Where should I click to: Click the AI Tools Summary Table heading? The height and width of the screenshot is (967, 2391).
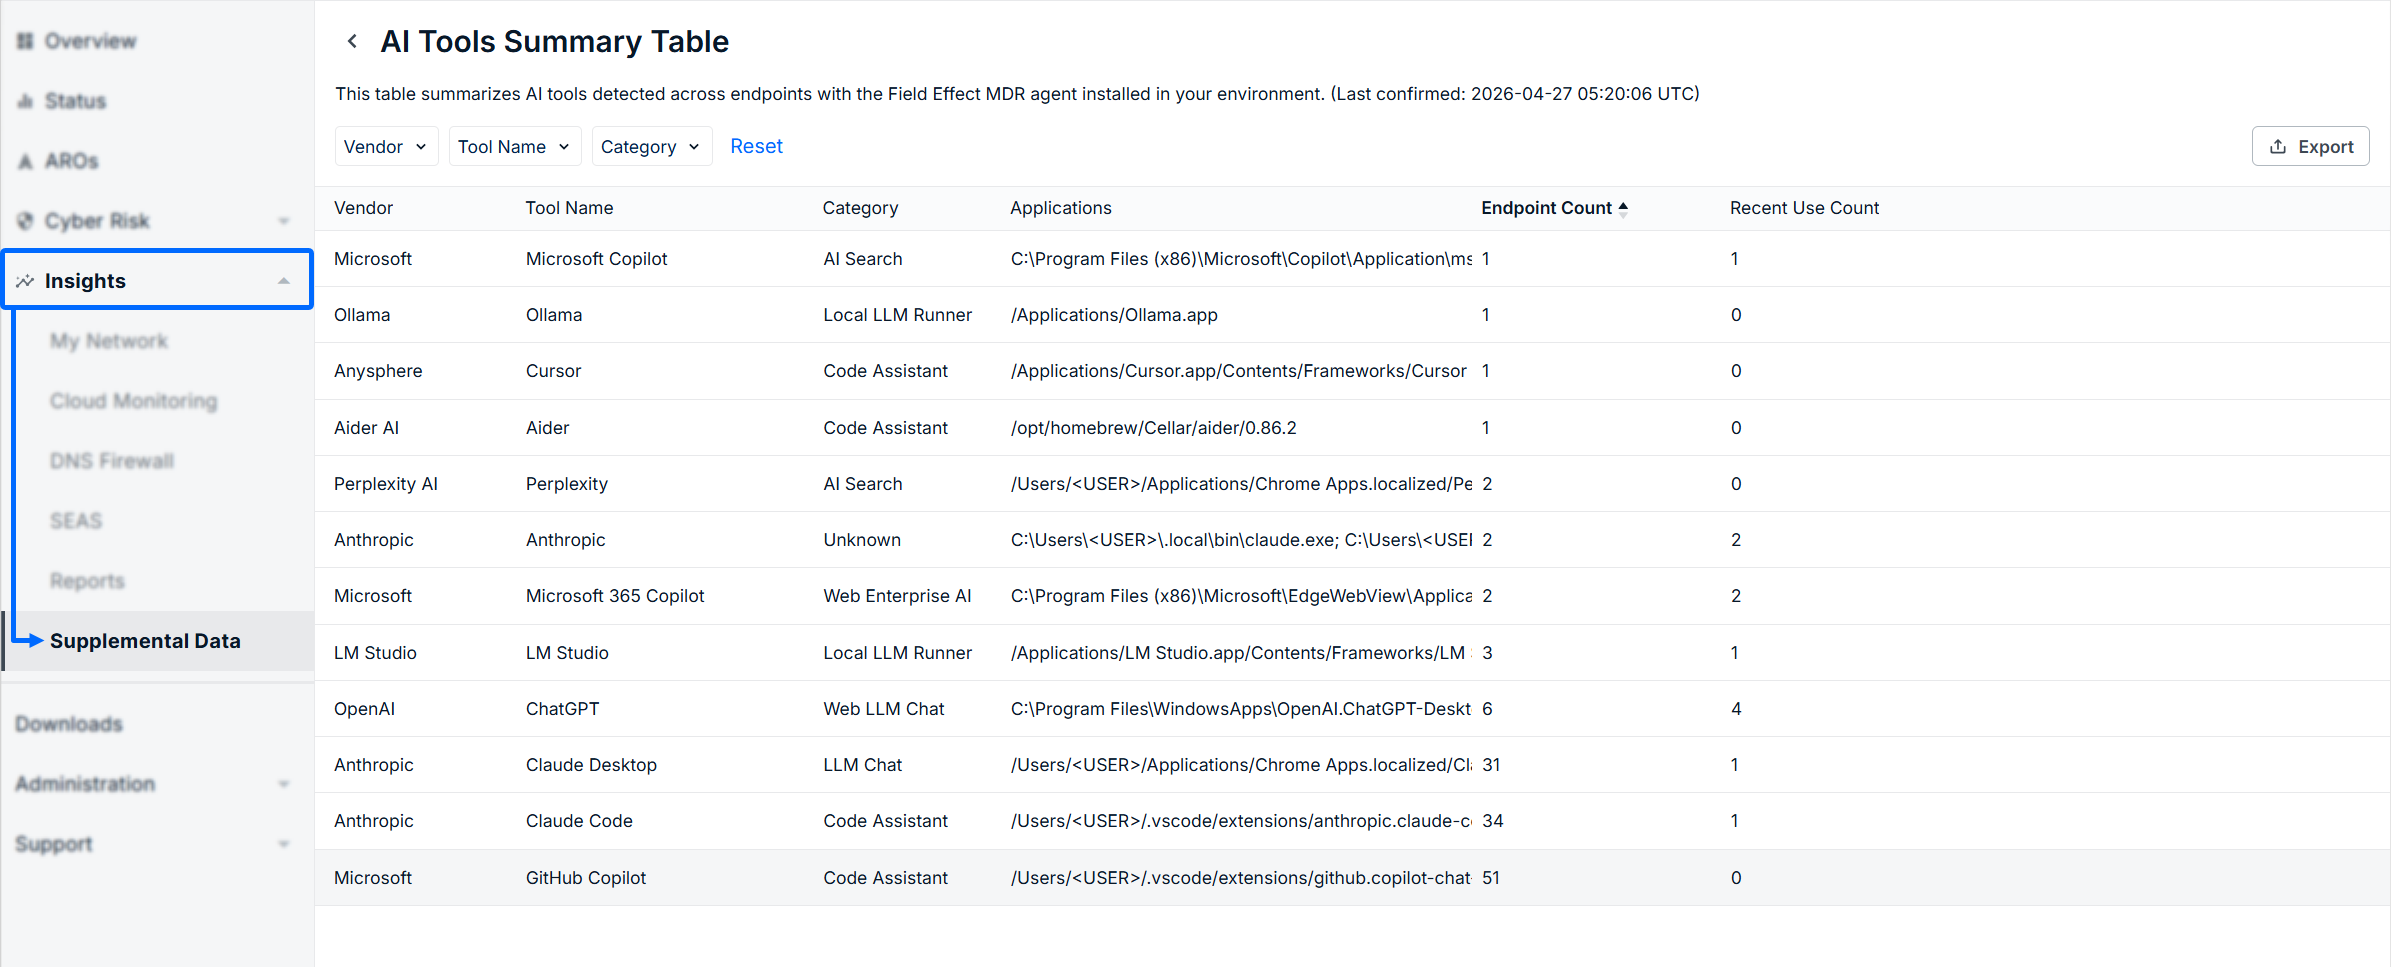tap(554, 41)
